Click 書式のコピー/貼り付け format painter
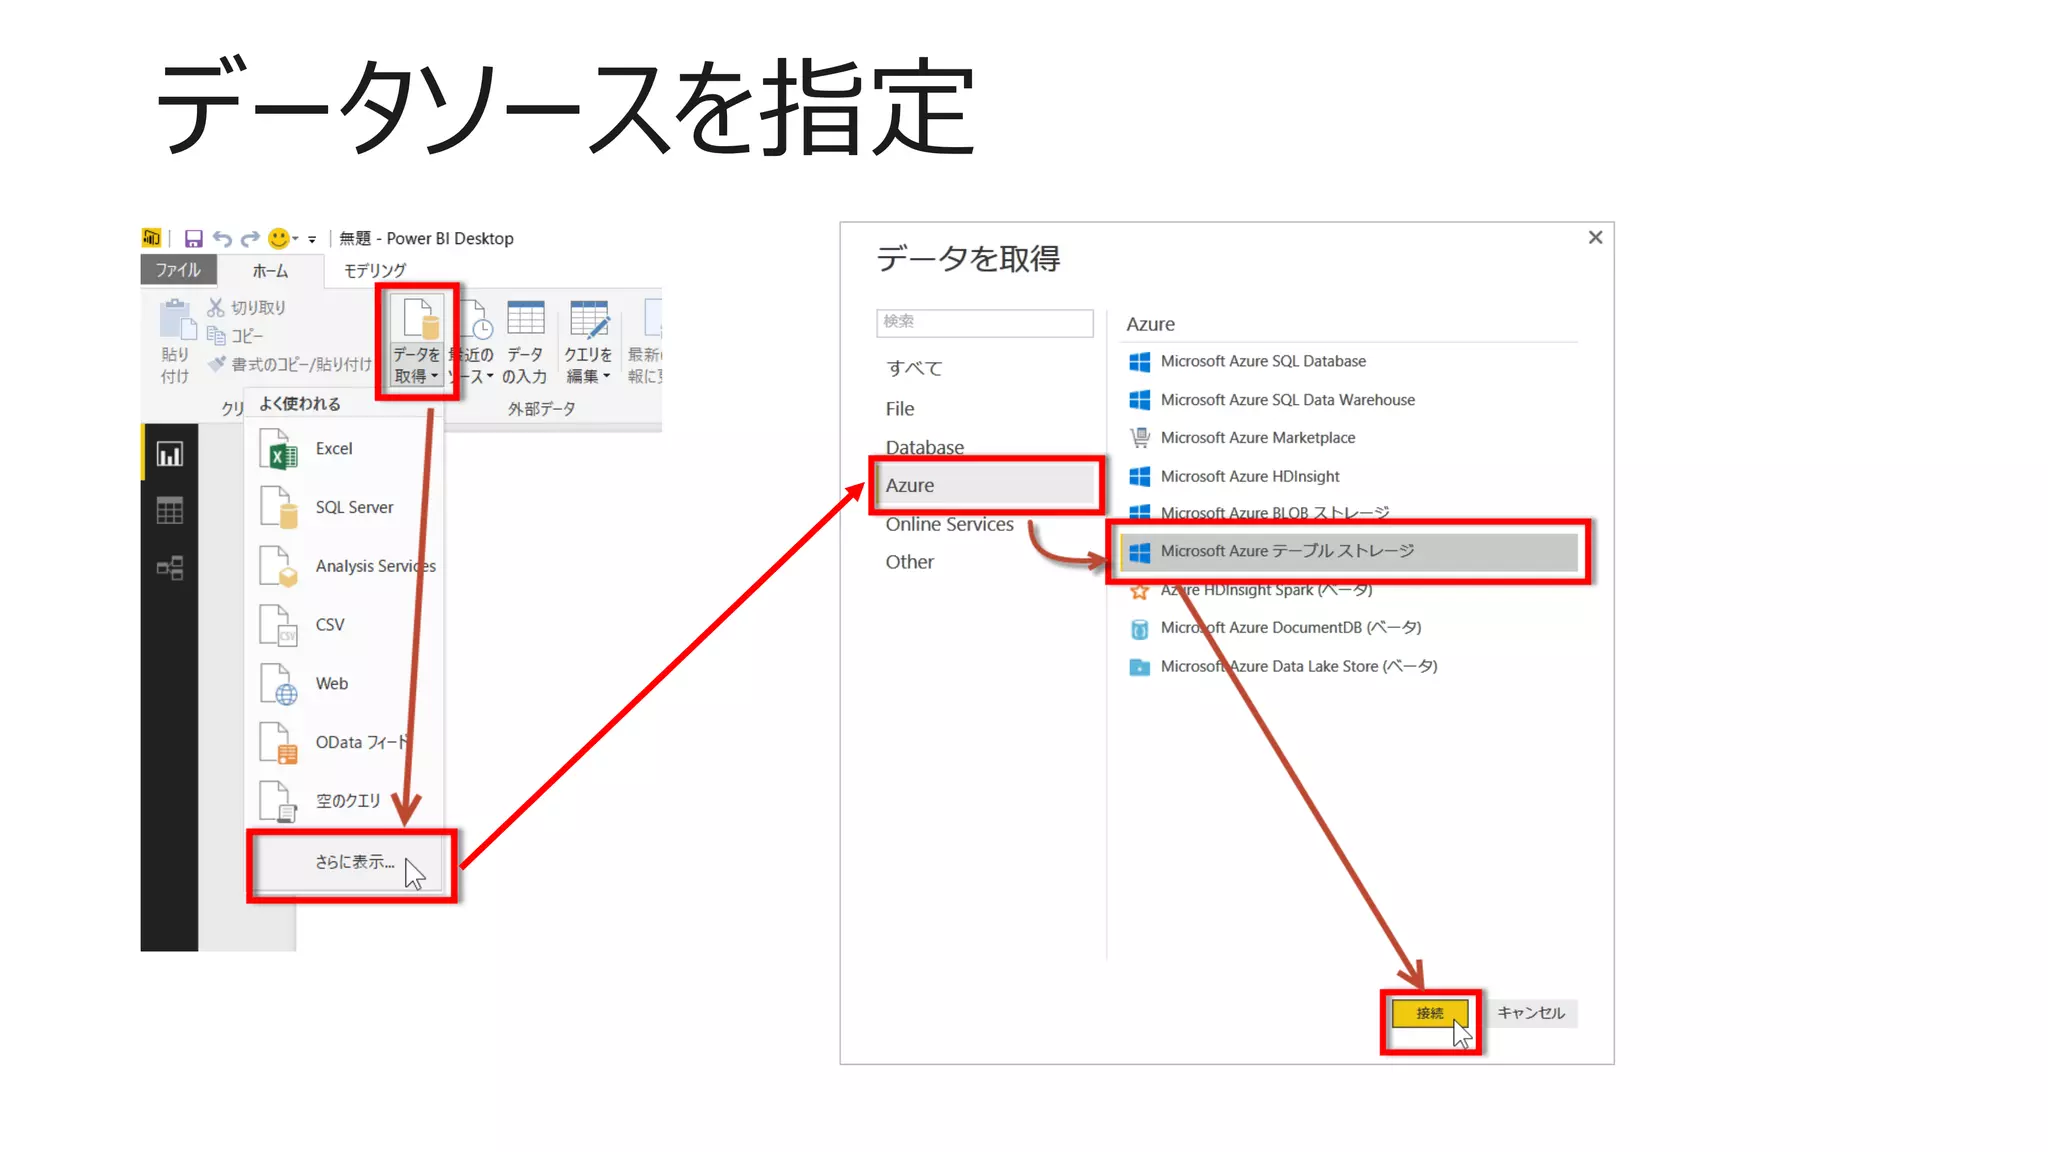2048x1152 pixels. [290, 364]
